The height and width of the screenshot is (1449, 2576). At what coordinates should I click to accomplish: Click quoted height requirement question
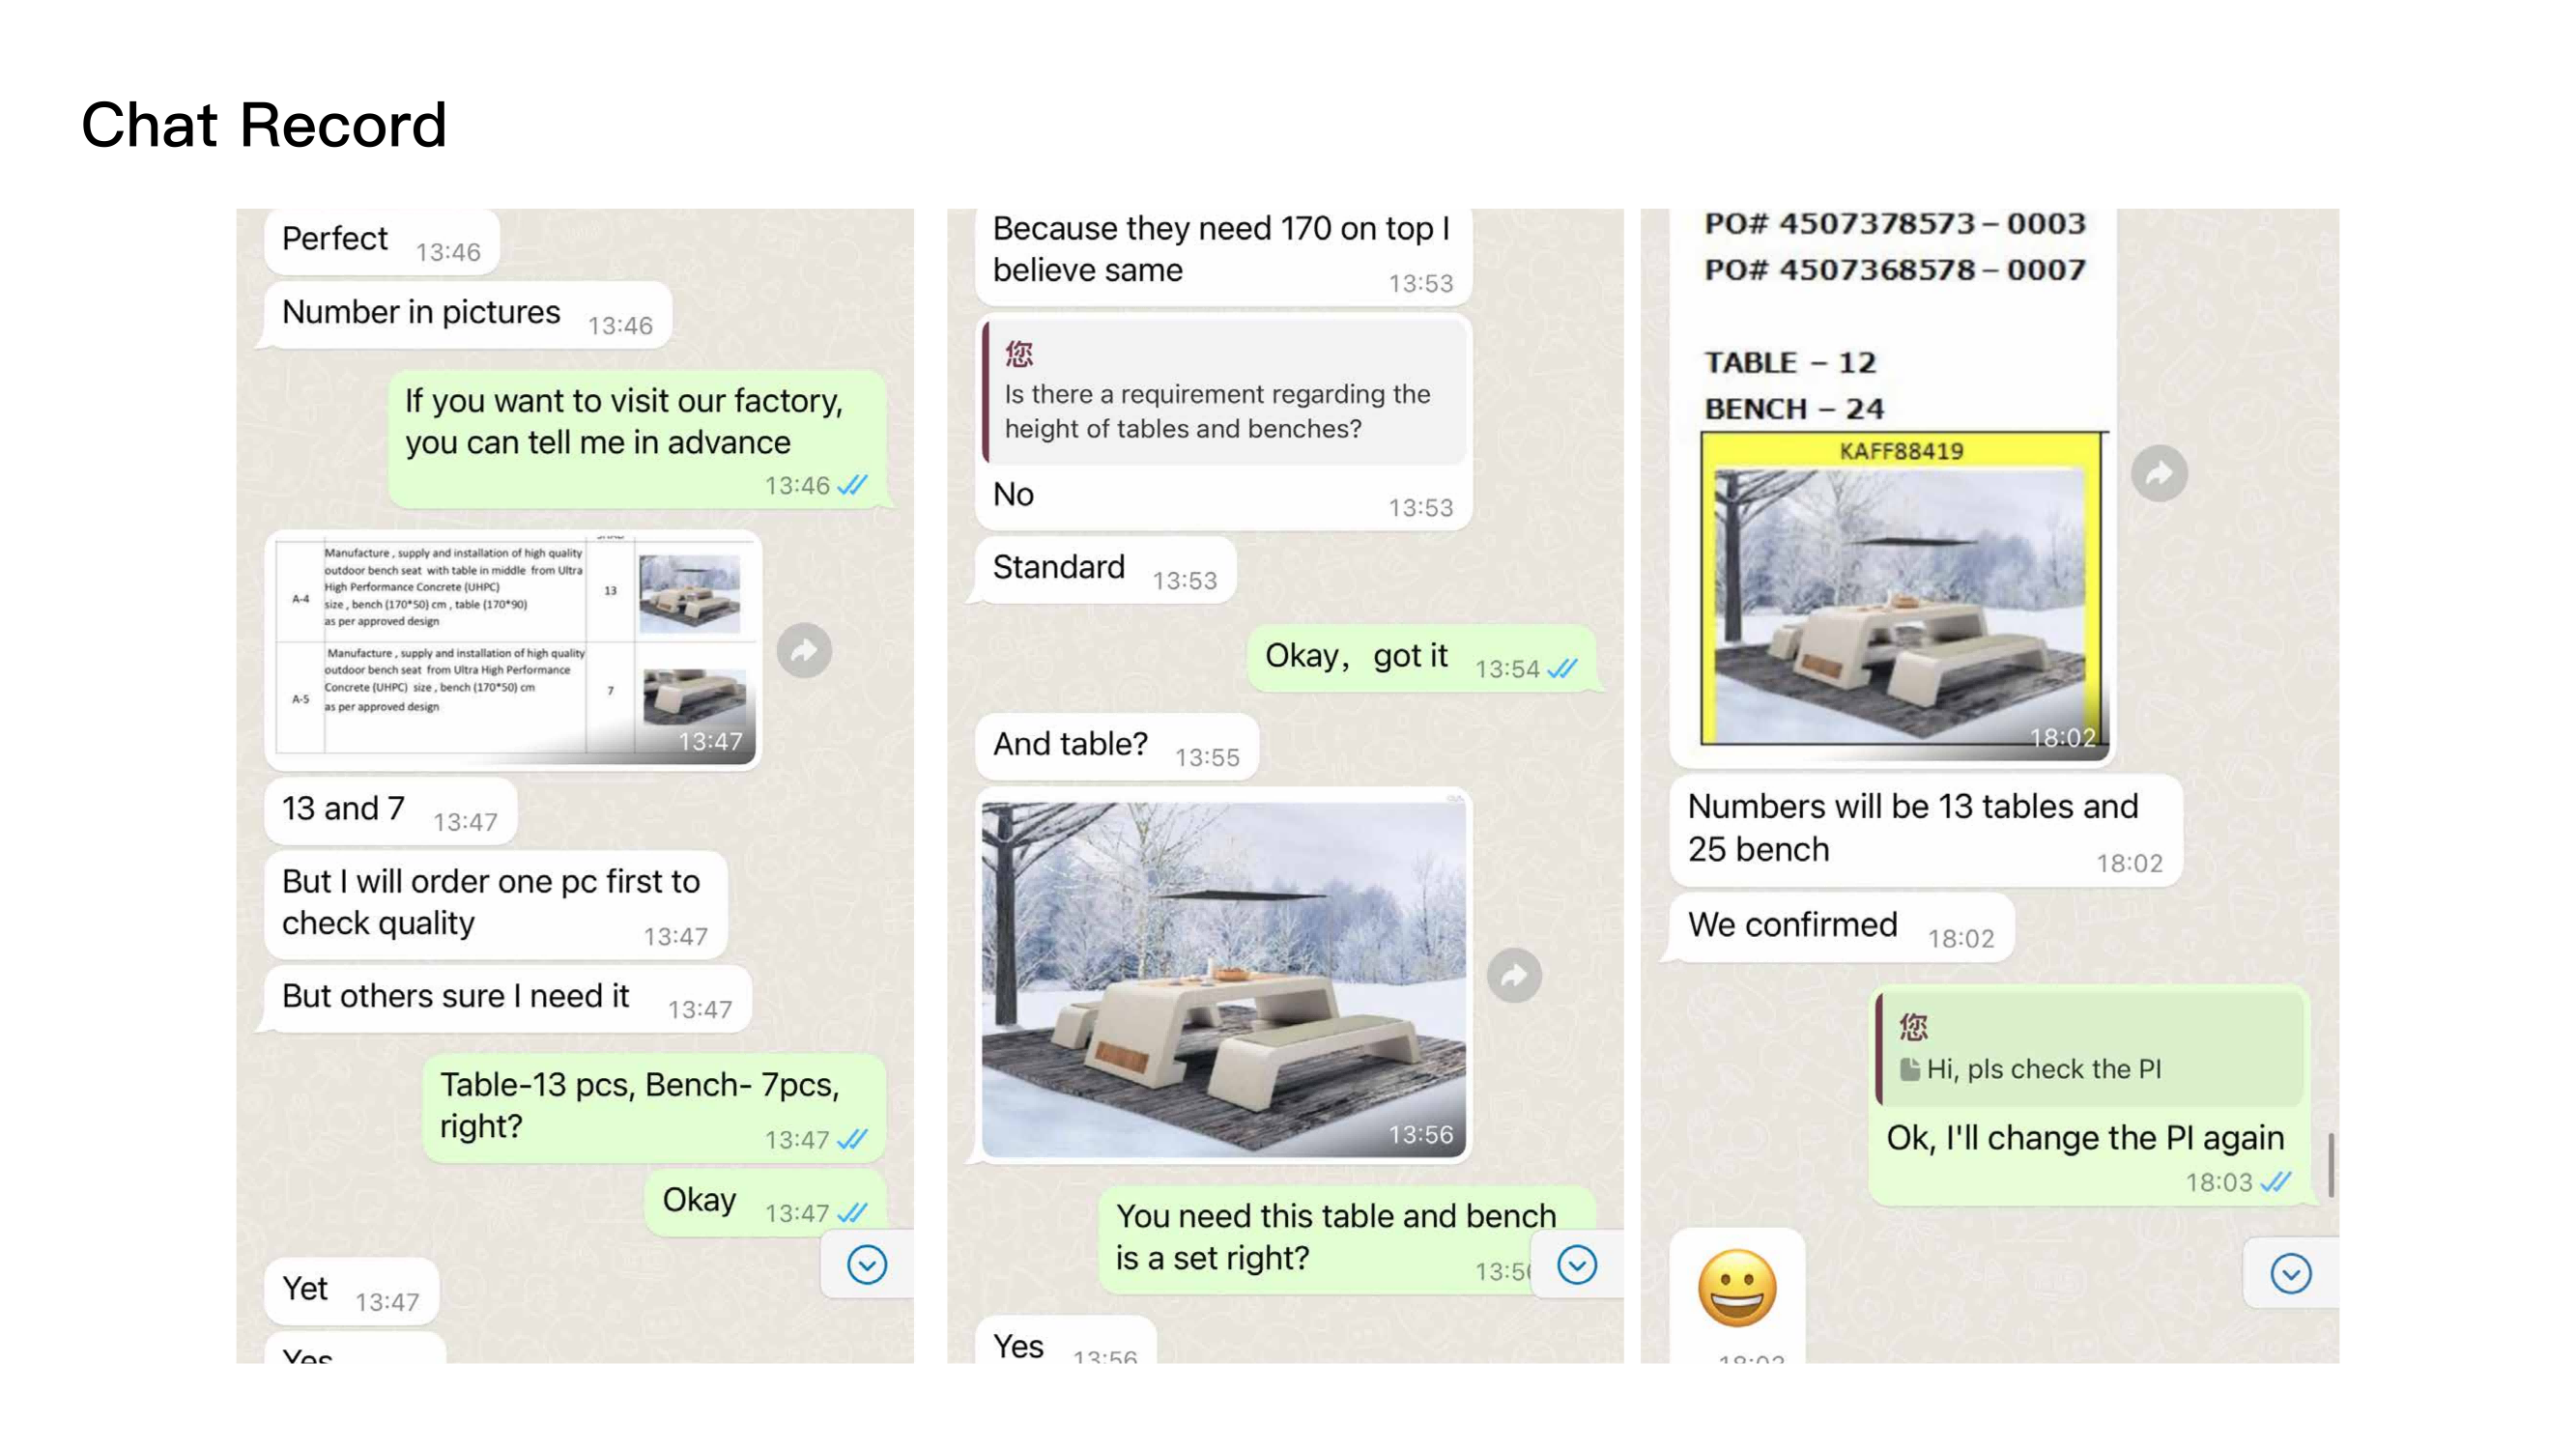click(x=1225, y=391)
